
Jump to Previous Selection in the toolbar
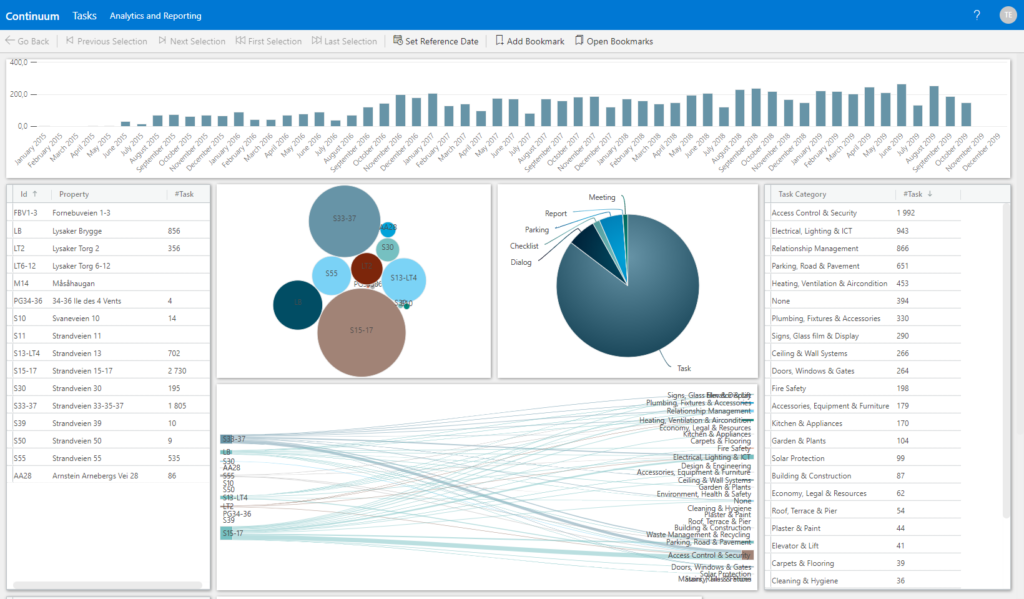coord(106,41)
